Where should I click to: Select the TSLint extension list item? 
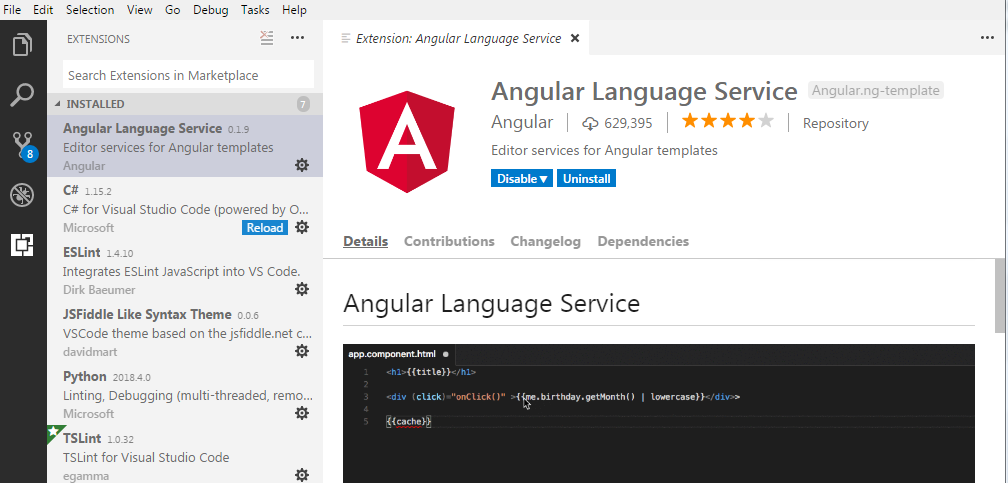pyautogui.click(x=185, y=453)
